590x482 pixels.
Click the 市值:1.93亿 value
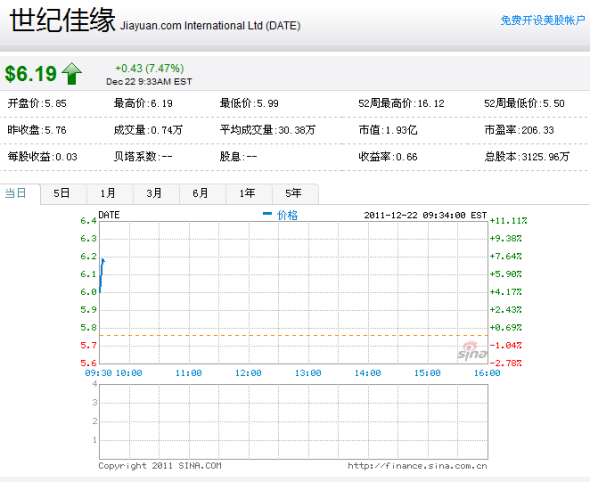pos(388,130)
